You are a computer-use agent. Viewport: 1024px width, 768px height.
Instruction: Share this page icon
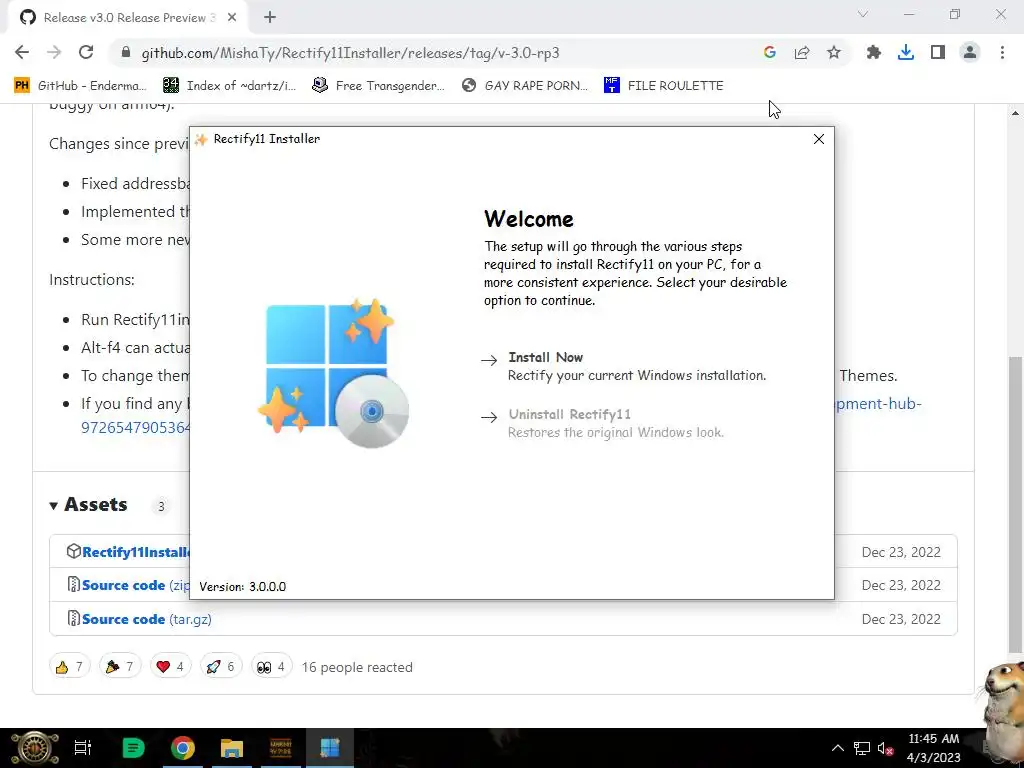(801, 53)
